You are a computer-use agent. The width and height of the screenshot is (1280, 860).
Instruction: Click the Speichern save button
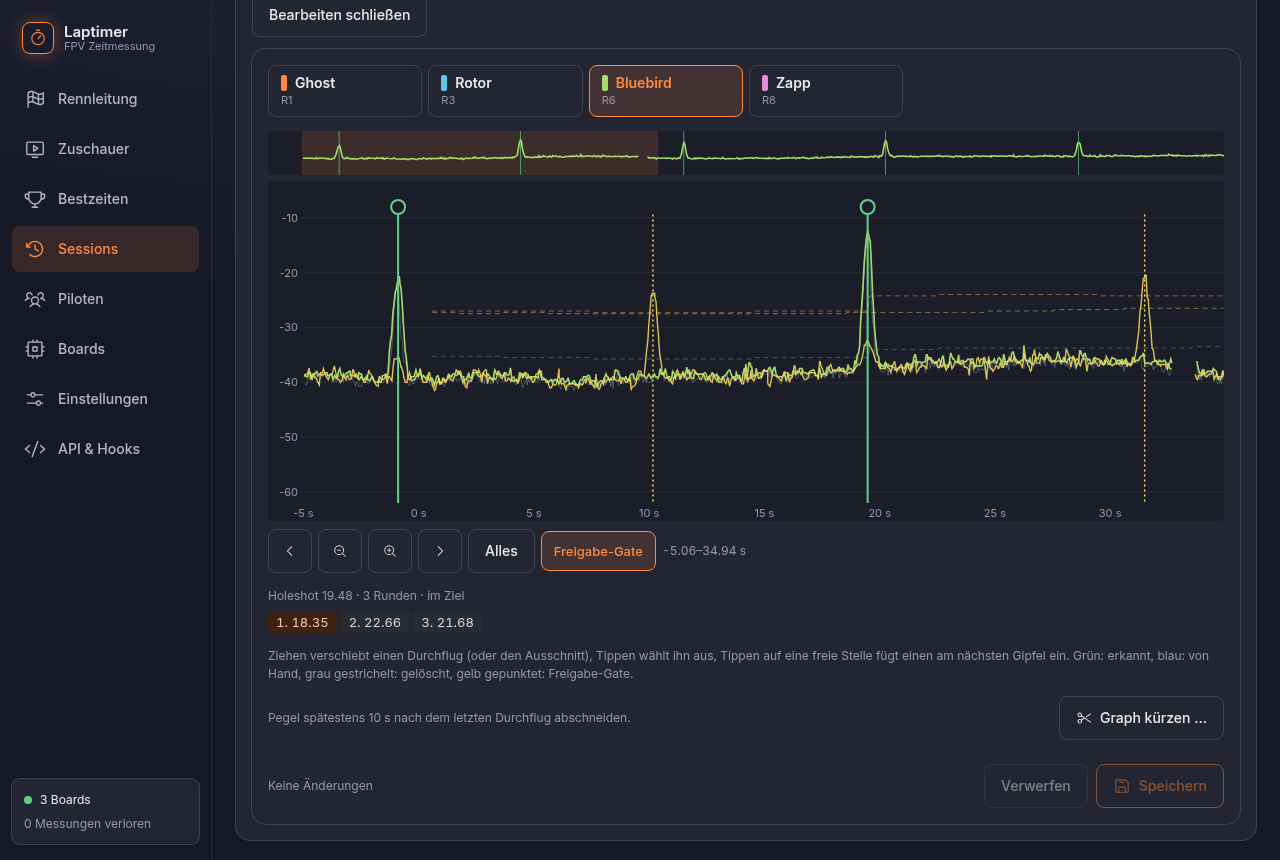1160,786
